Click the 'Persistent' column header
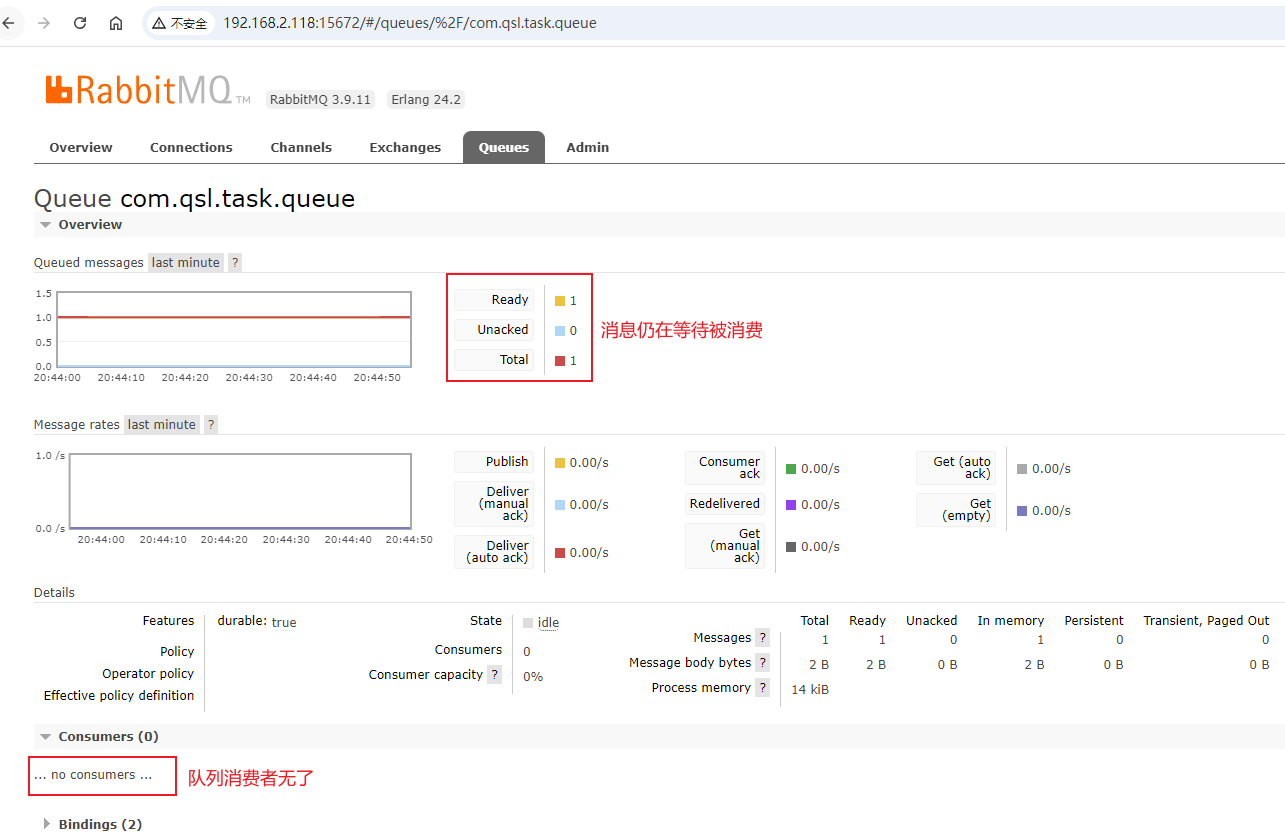This screenshot has width=1285, height=837. [1094, 621]
